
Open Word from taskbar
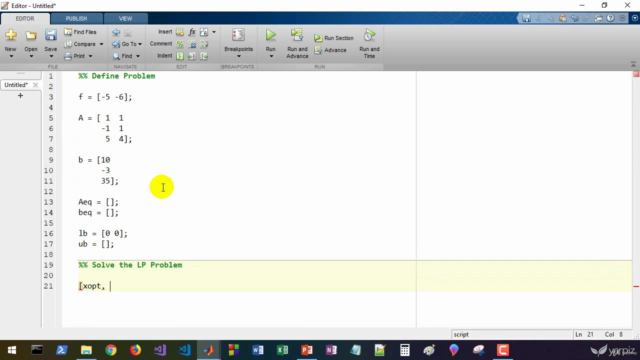click(258, 350)
